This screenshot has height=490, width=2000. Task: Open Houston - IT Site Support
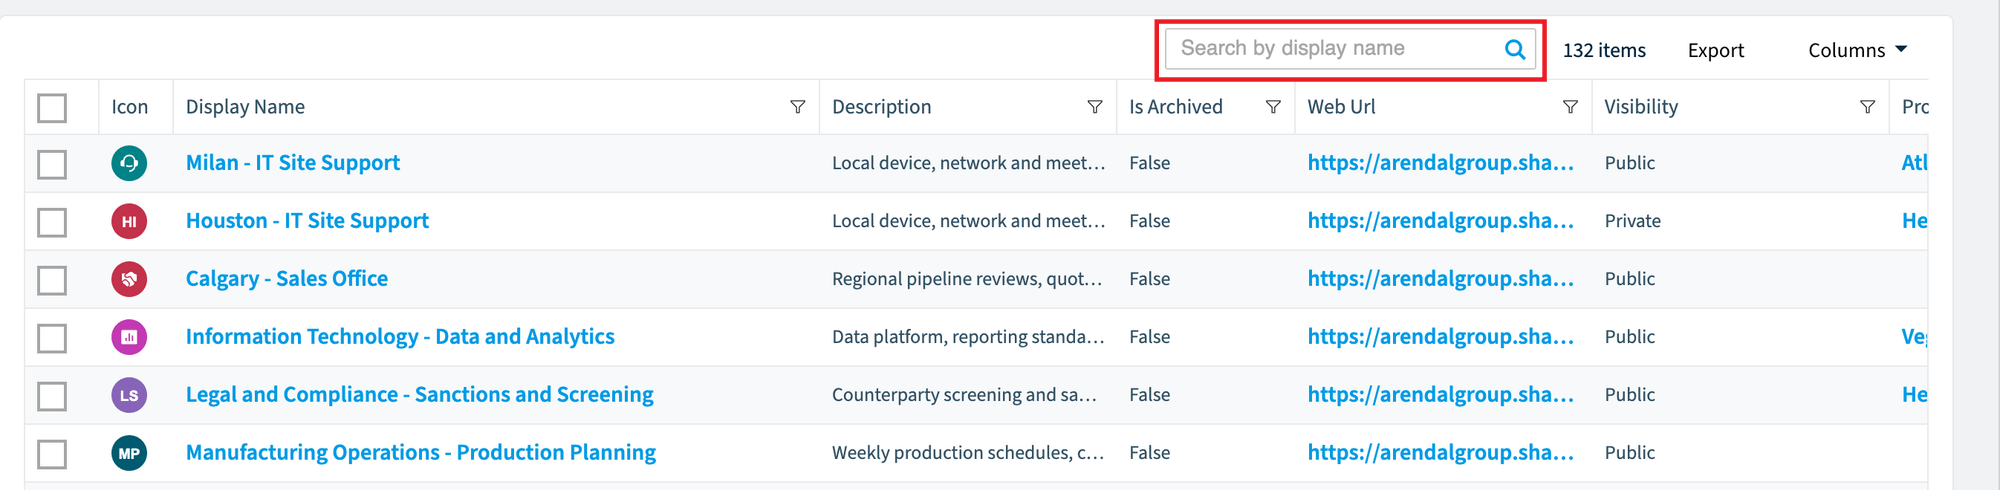[x=307, y=221]
